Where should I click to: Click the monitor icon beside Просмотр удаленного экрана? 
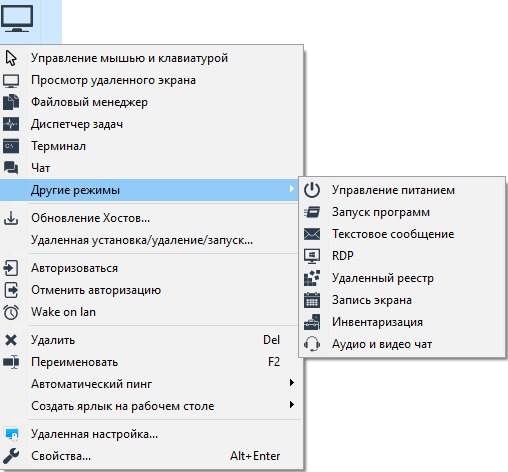11,81
